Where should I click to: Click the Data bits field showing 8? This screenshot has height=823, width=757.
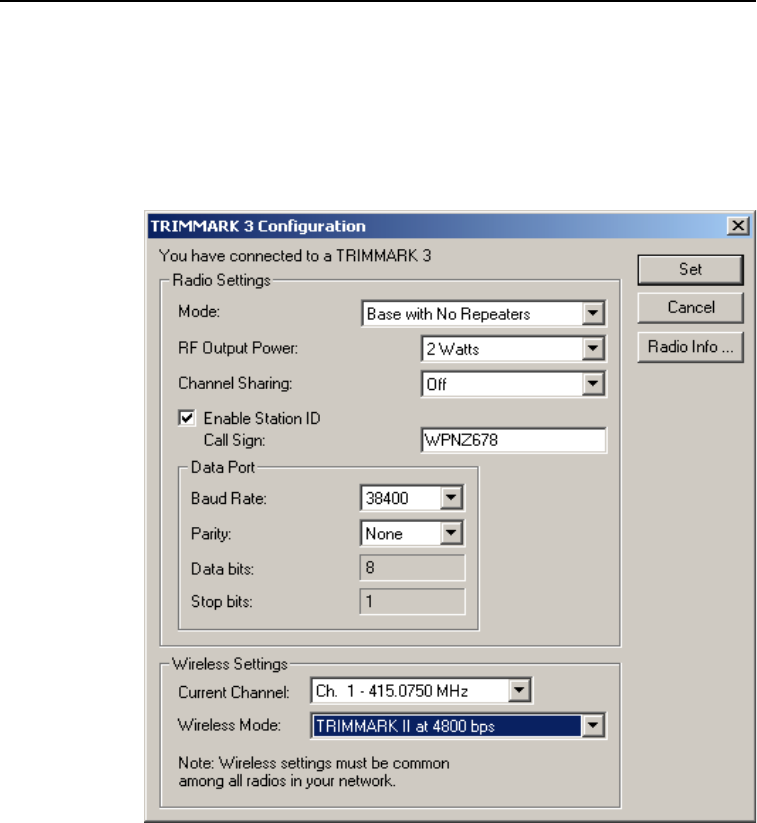(x=412, y=568)
